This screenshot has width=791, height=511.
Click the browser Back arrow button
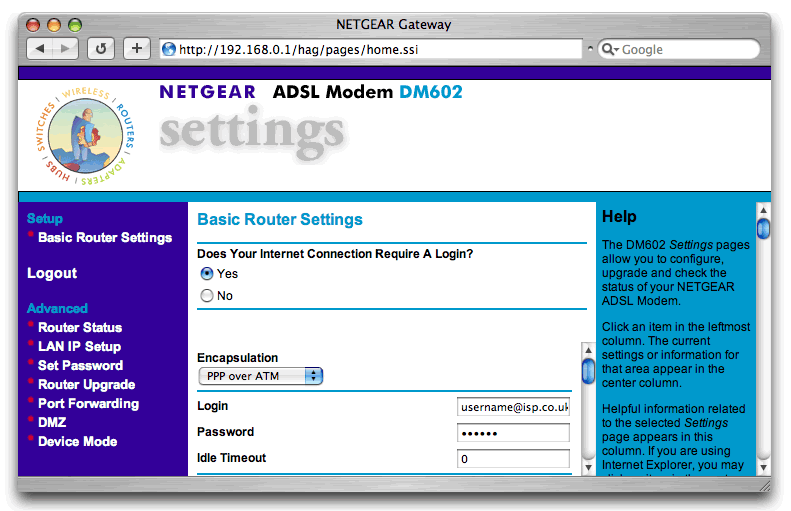39,49
